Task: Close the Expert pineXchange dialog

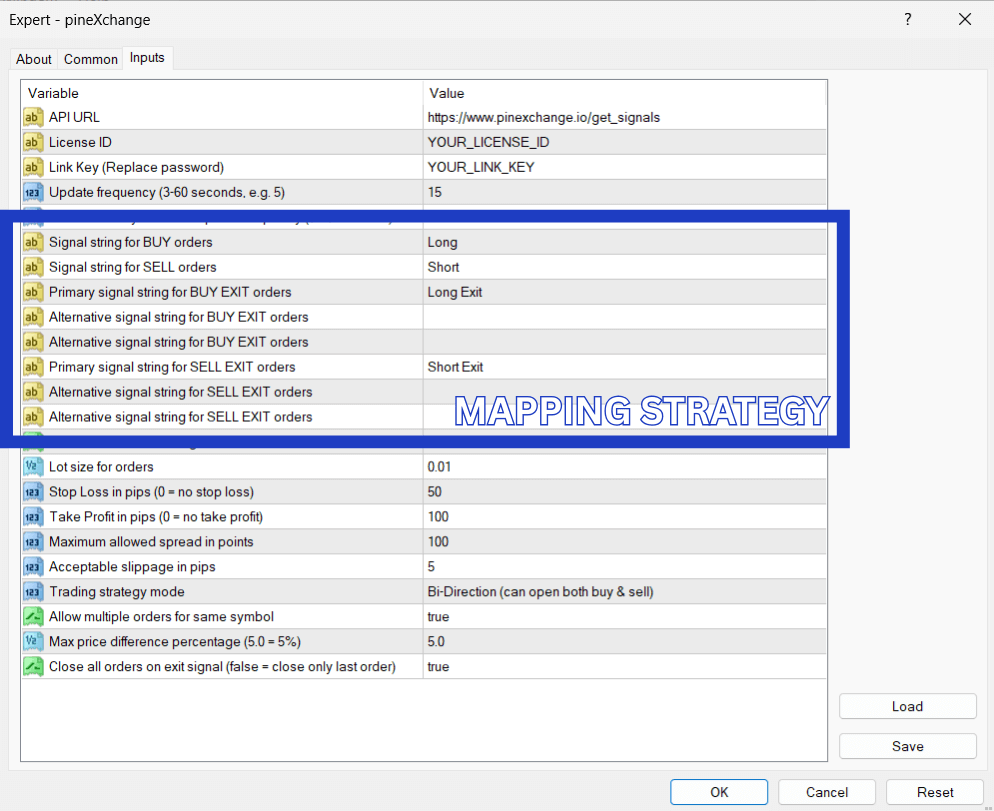Action: coord(965,20)
